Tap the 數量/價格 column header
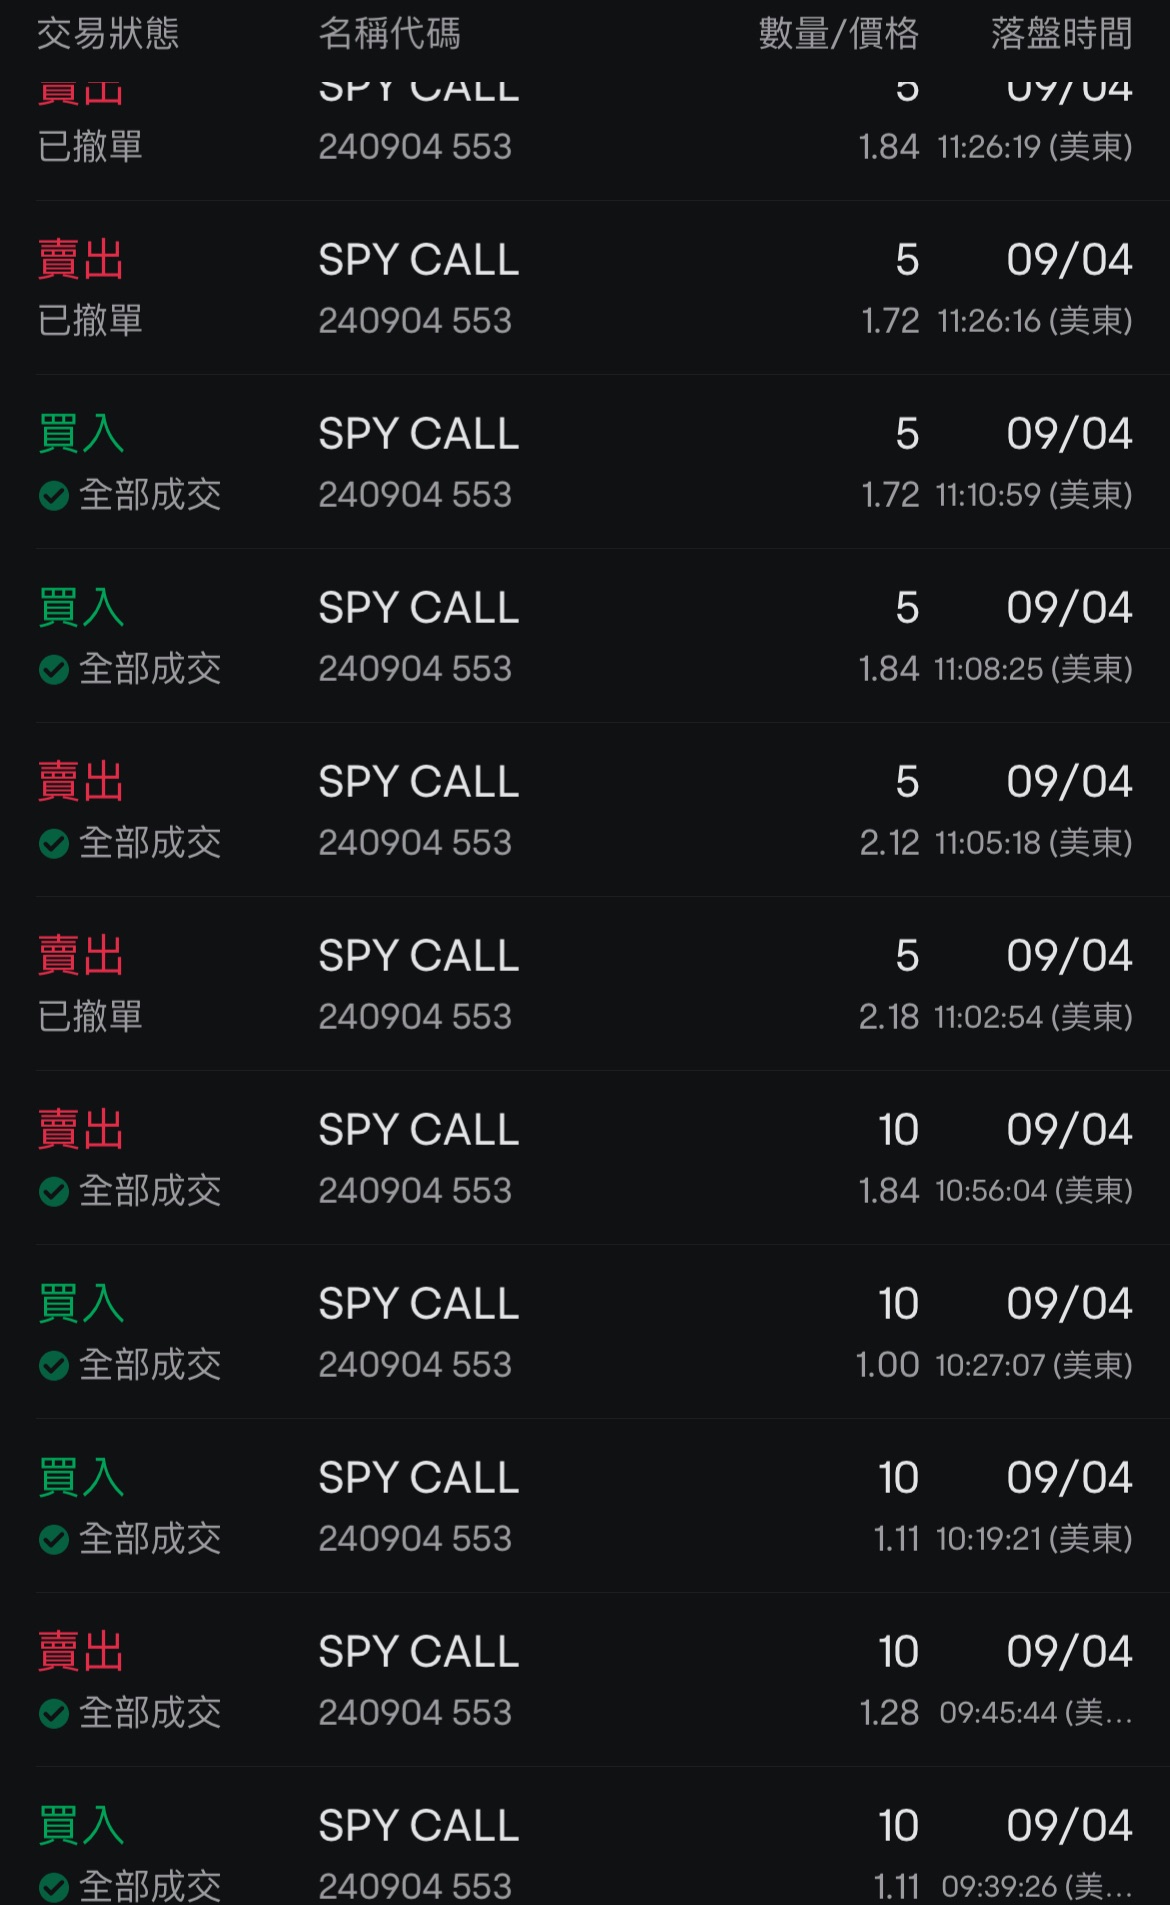Image resolution: width=1170 pixels, height=1905 pixels. pos(838,34)
